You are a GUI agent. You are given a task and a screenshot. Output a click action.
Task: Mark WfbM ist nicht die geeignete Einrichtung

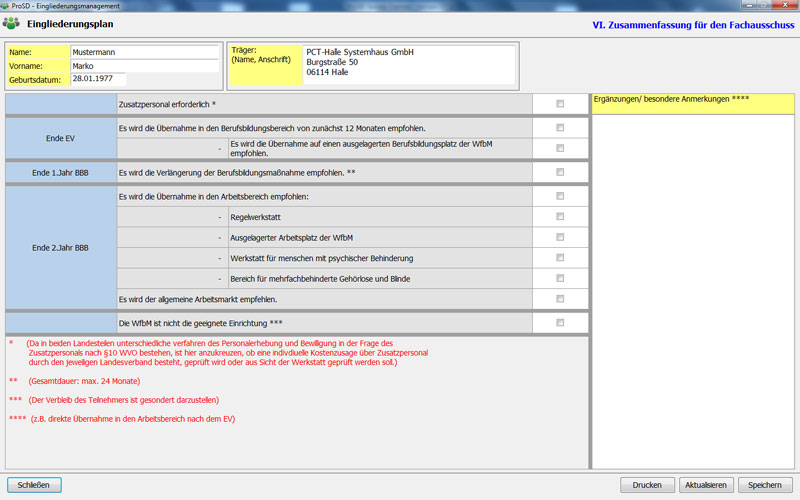[560, 323]
